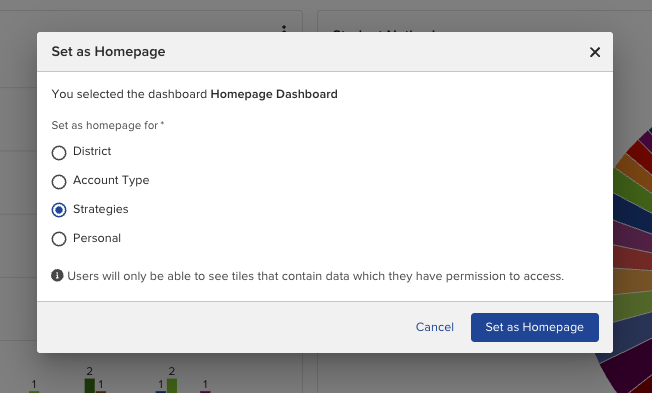Click the info icon beside permissions note

(57, 275)
